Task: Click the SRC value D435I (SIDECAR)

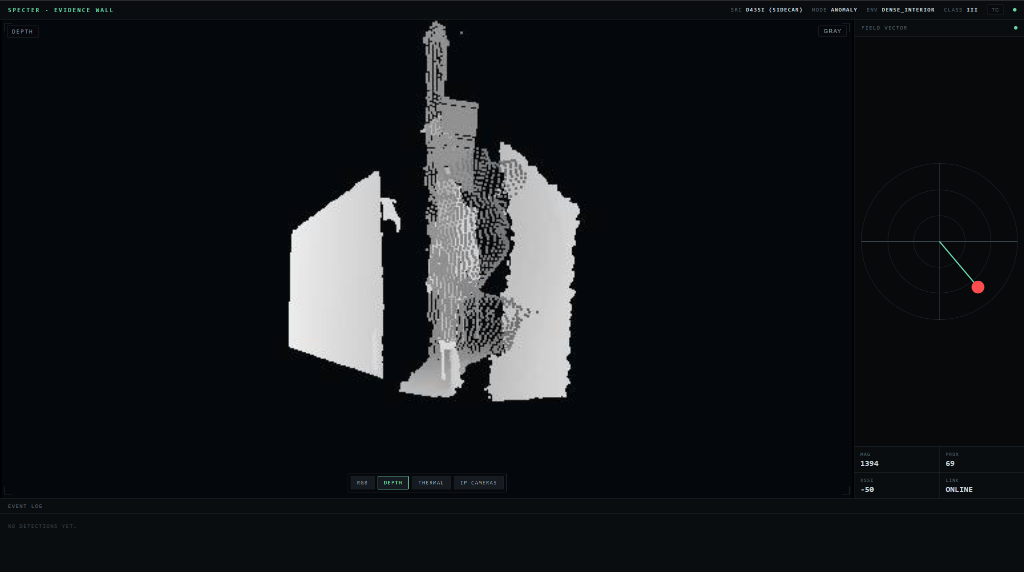Action: click(x=774, y=10)
